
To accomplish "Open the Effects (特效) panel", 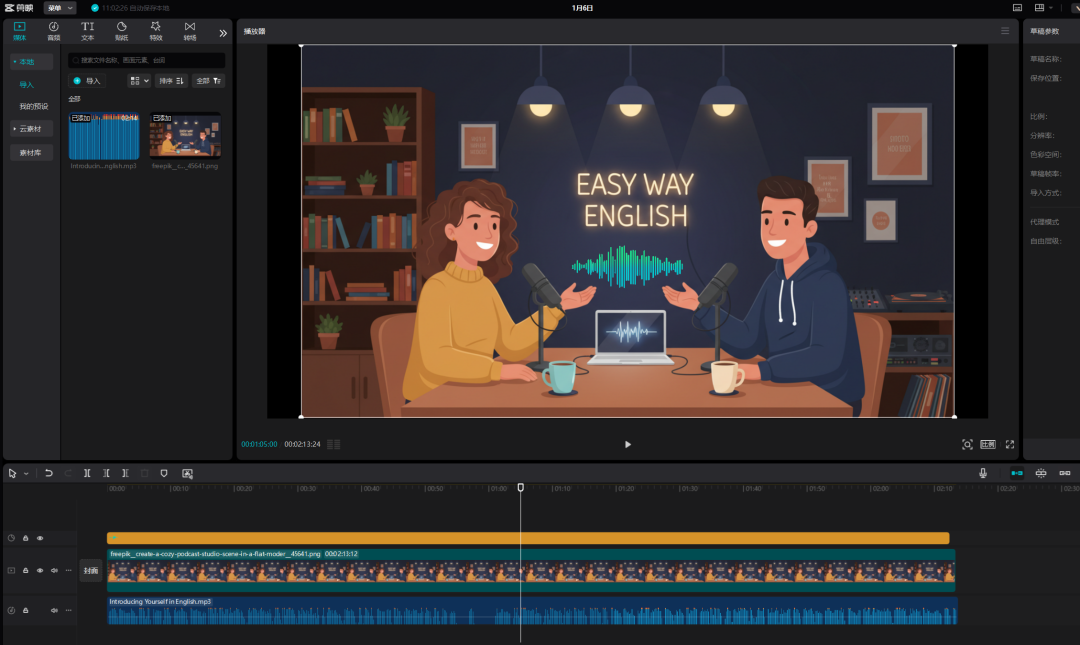I will (155, 30).
